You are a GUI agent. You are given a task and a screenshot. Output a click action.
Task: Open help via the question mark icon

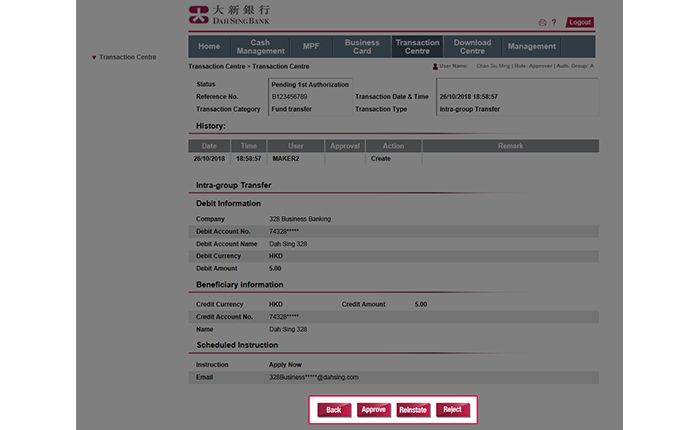tap(554, 22)
